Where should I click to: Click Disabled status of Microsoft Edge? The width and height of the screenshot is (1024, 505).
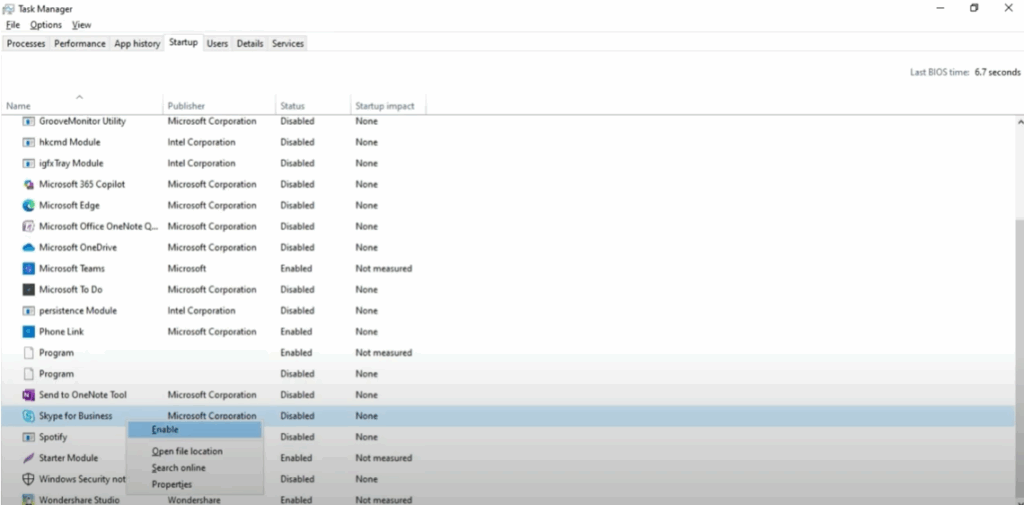[297, 205]
